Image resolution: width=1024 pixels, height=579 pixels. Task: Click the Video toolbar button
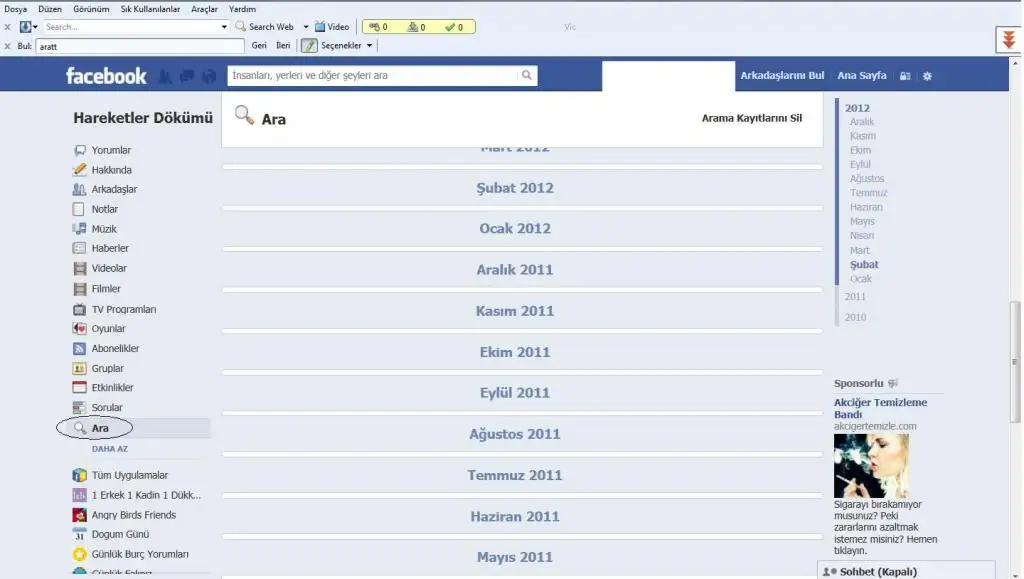(332, 27)
